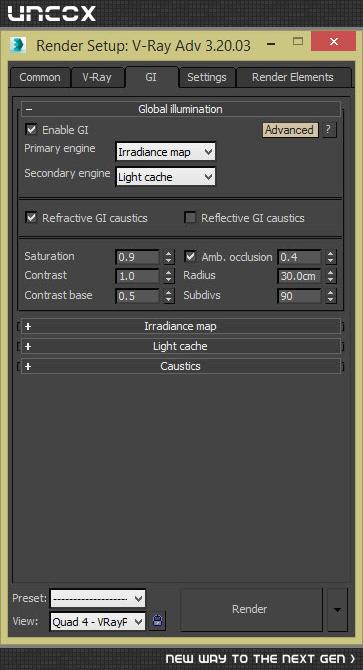Open the Render button options arrow
This screenshot has height=670, width=363.
tap(337, 610)
